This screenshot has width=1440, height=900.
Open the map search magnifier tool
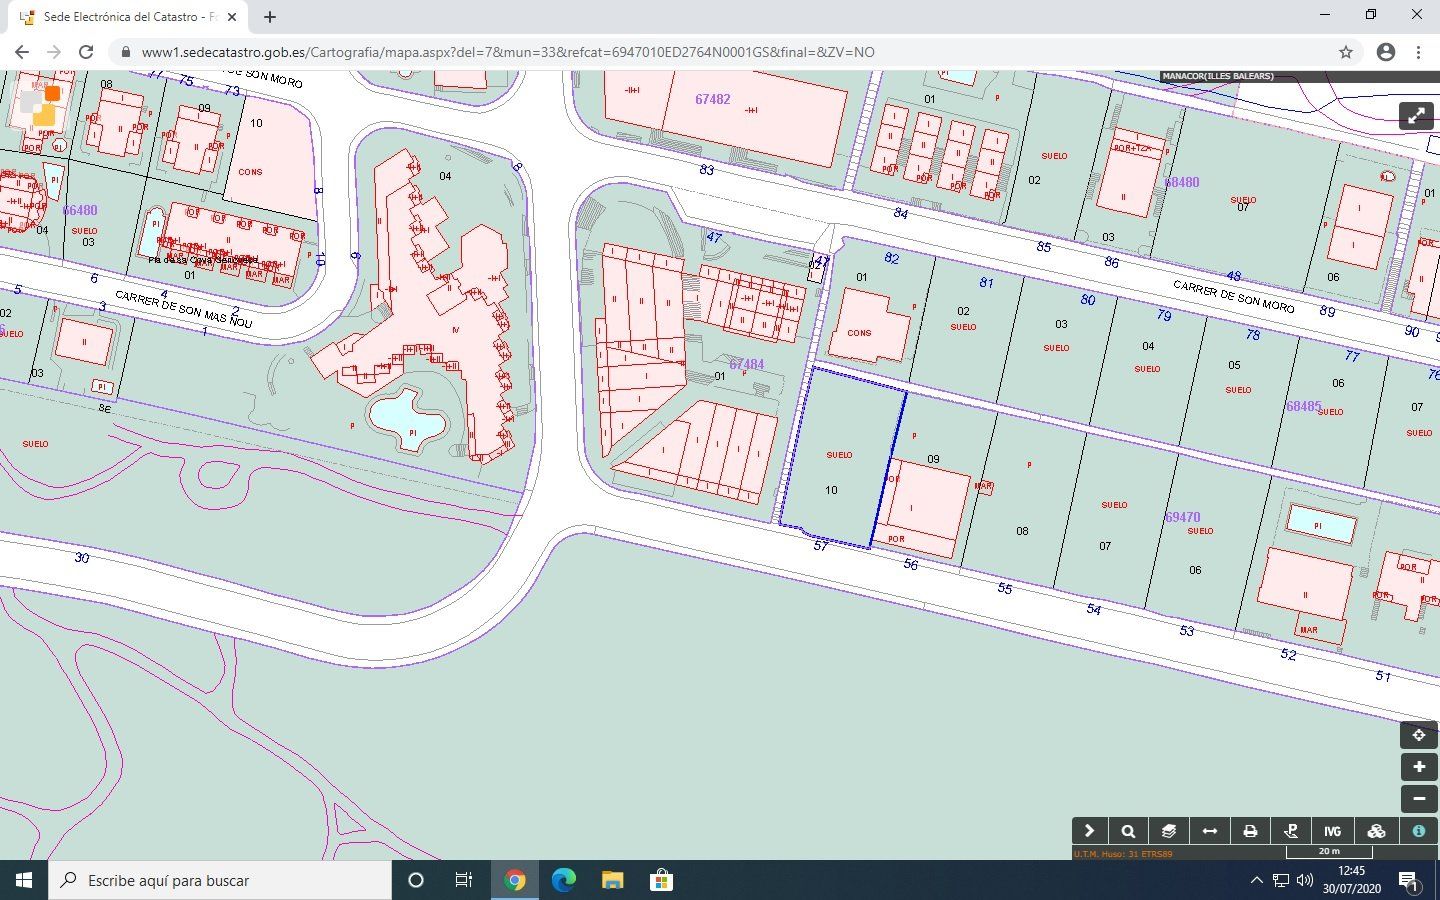[1128, 831]
